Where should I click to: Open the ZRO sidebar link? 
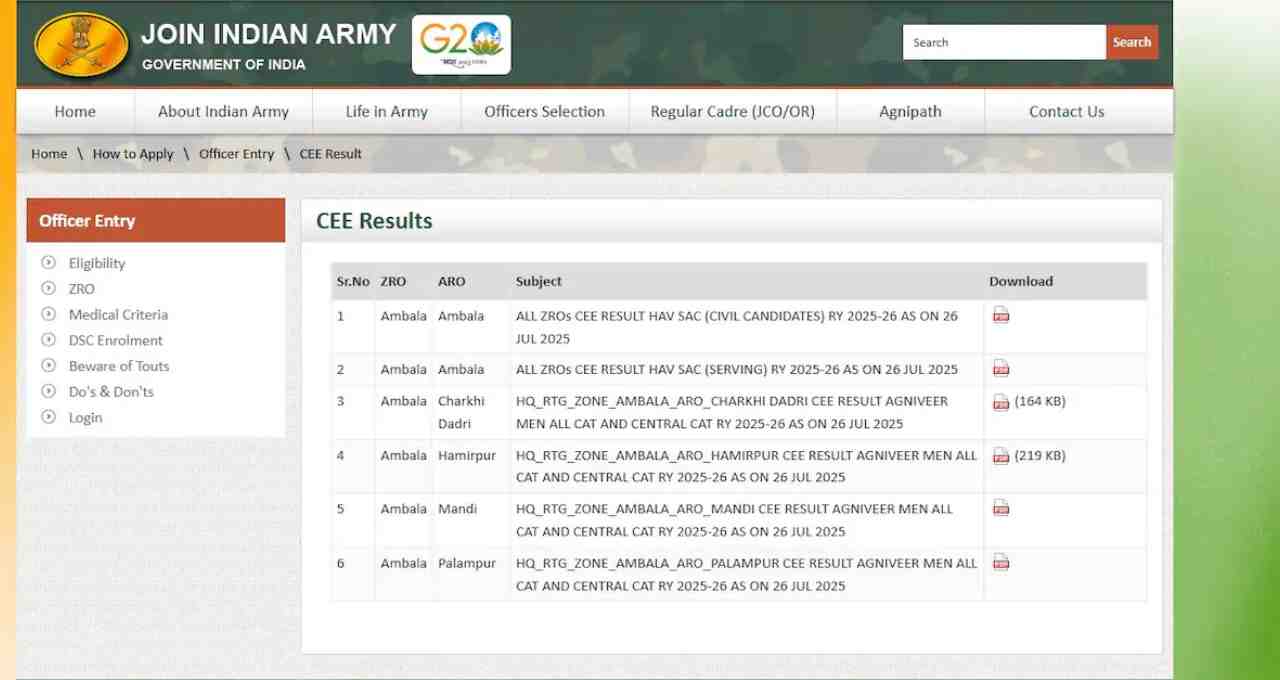82,289
